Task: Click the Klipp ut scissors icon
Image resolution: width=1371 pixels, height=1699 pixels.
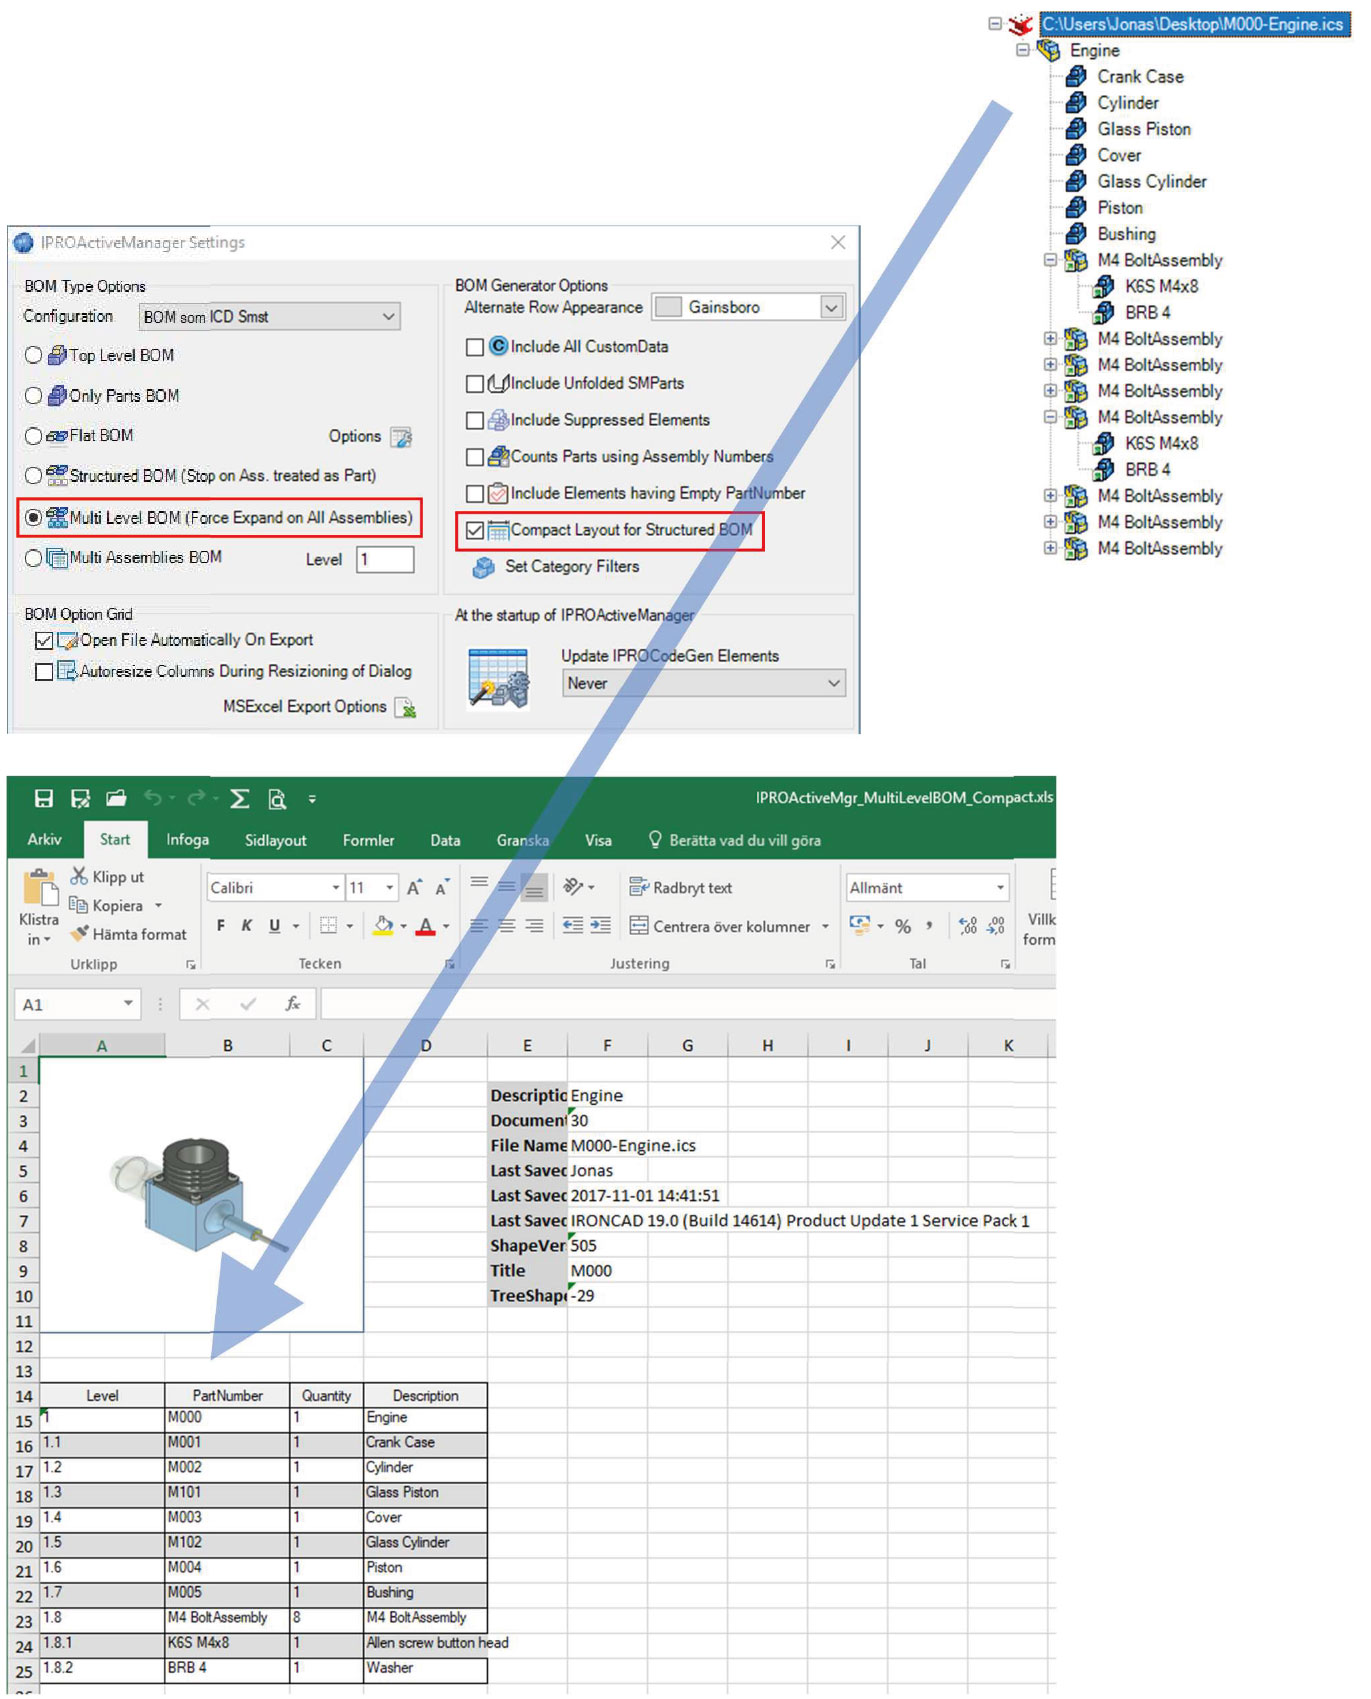Action: click(x=79, y=876)
